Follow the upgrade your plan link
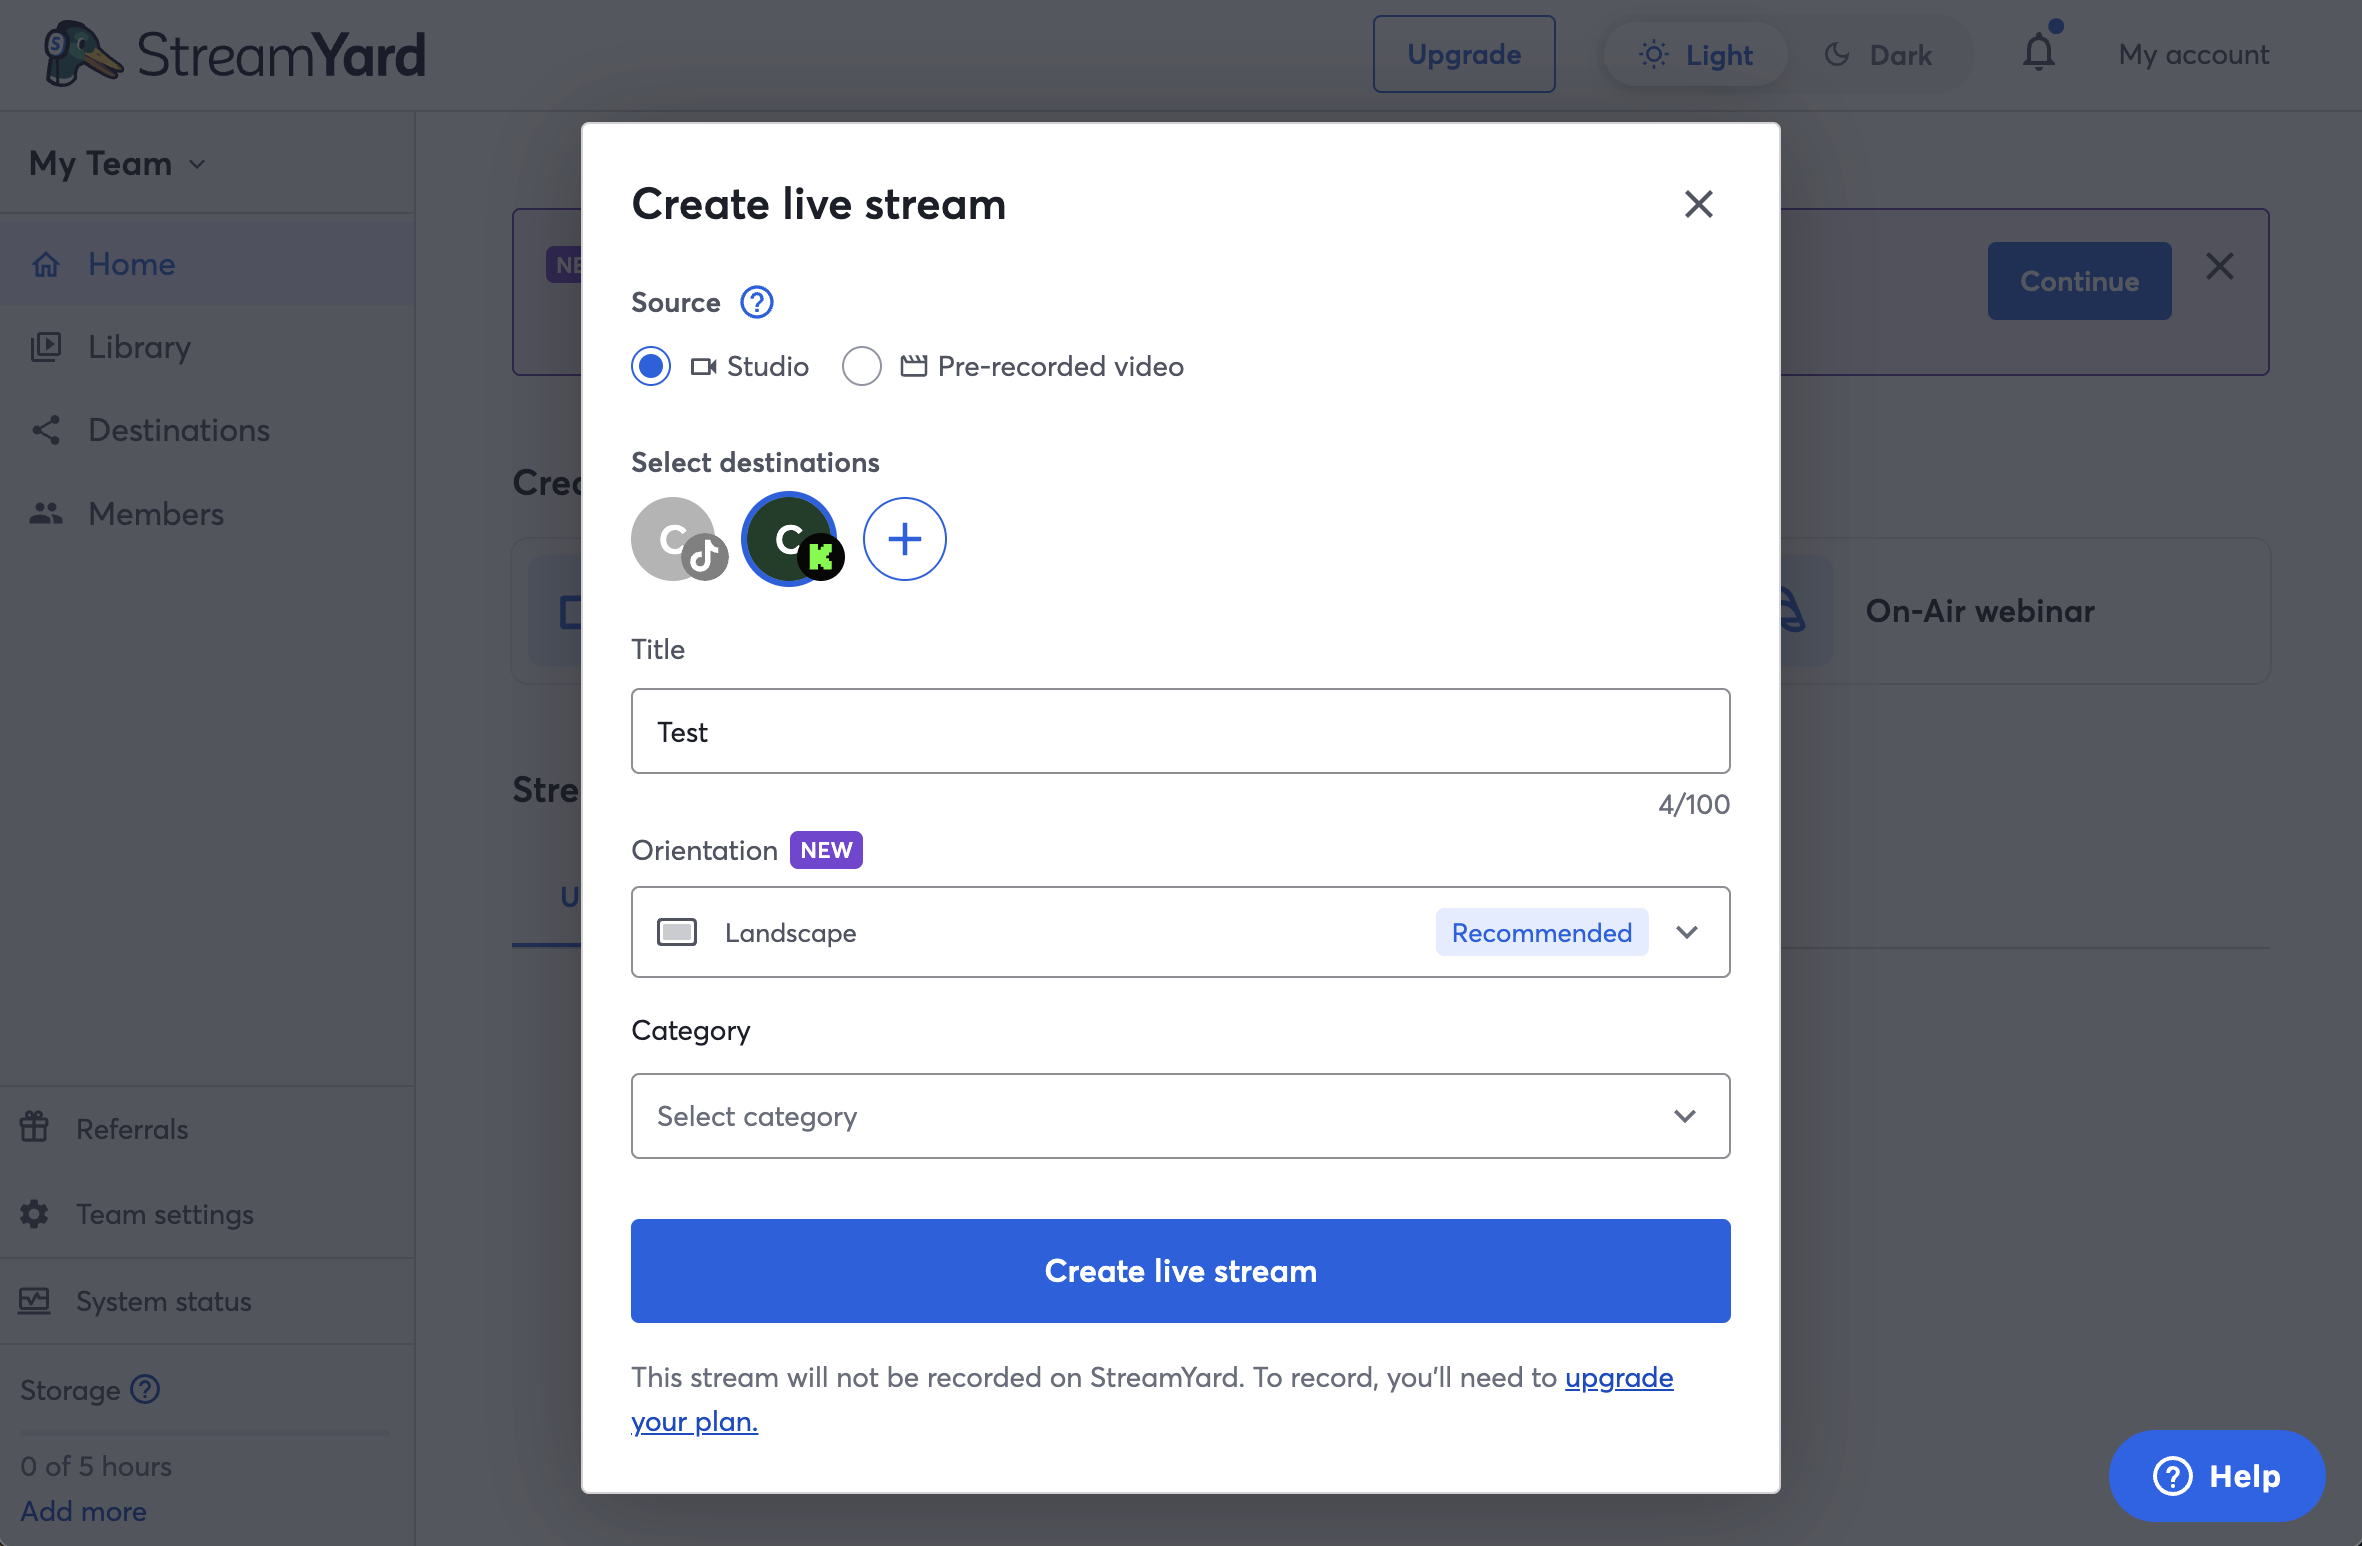 1152,1399
